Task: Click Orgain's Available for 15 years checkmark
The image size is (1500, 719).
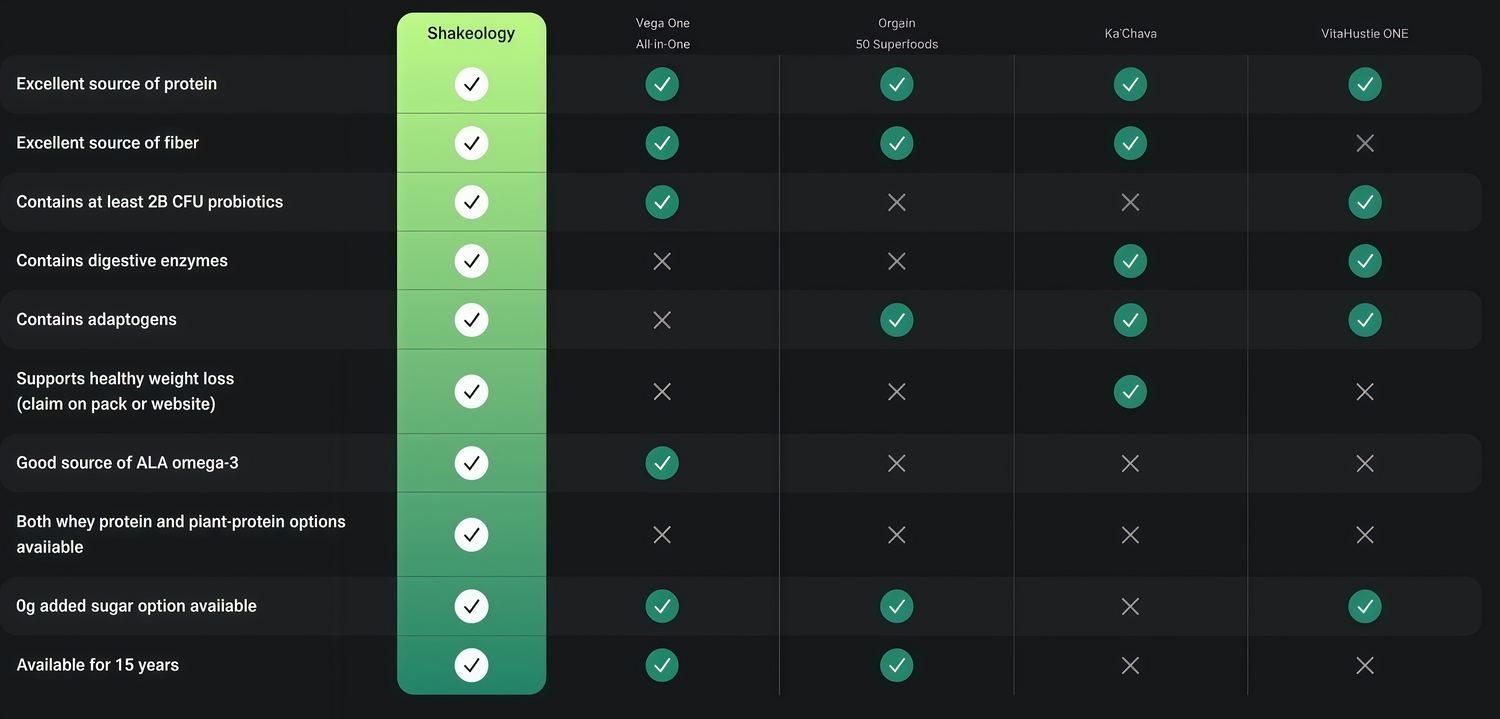Action: pyautogui.click(x=897, y=665)
